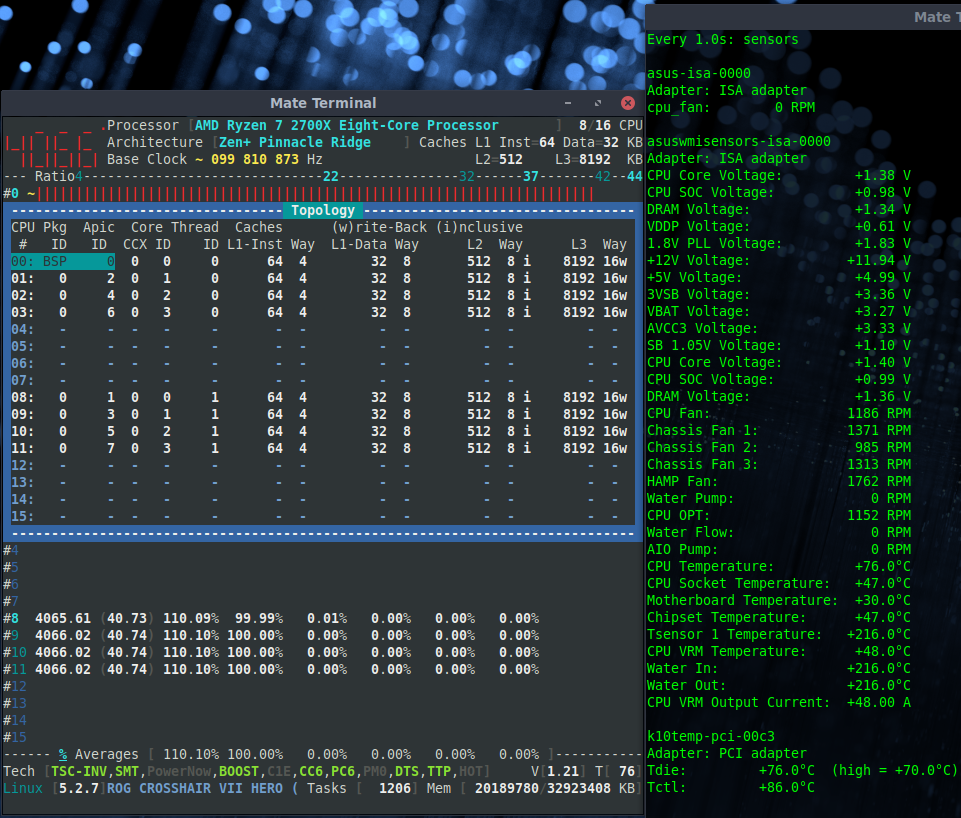961x818 pixels.
Task: Click the CPU Temperature +76.0°C line
Action: [x=778, y=567]
